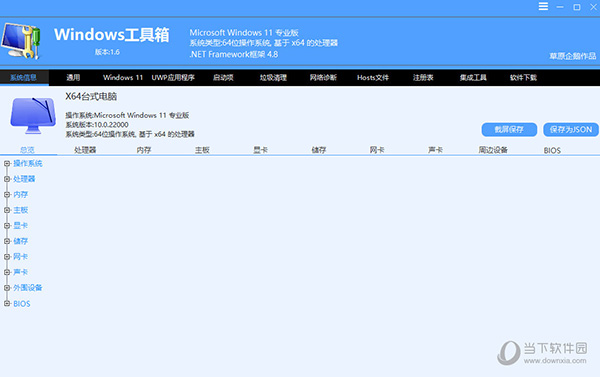Image resolution: width=600 pixels, height=377 pixels.
Task: Minimize the Windows工具箱 window
Action: [560, 7]
